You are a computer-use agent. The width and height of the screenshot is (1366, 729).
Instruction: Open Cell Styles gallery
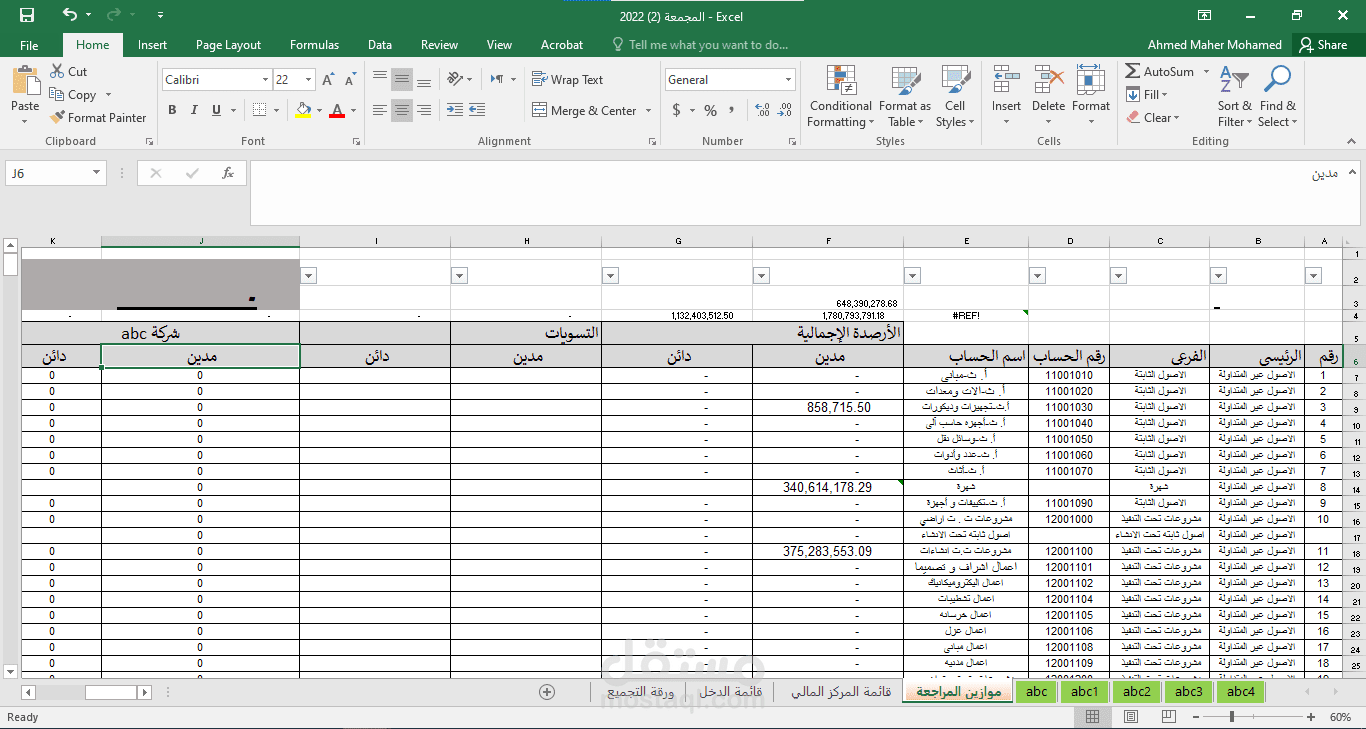coord(955,97)
